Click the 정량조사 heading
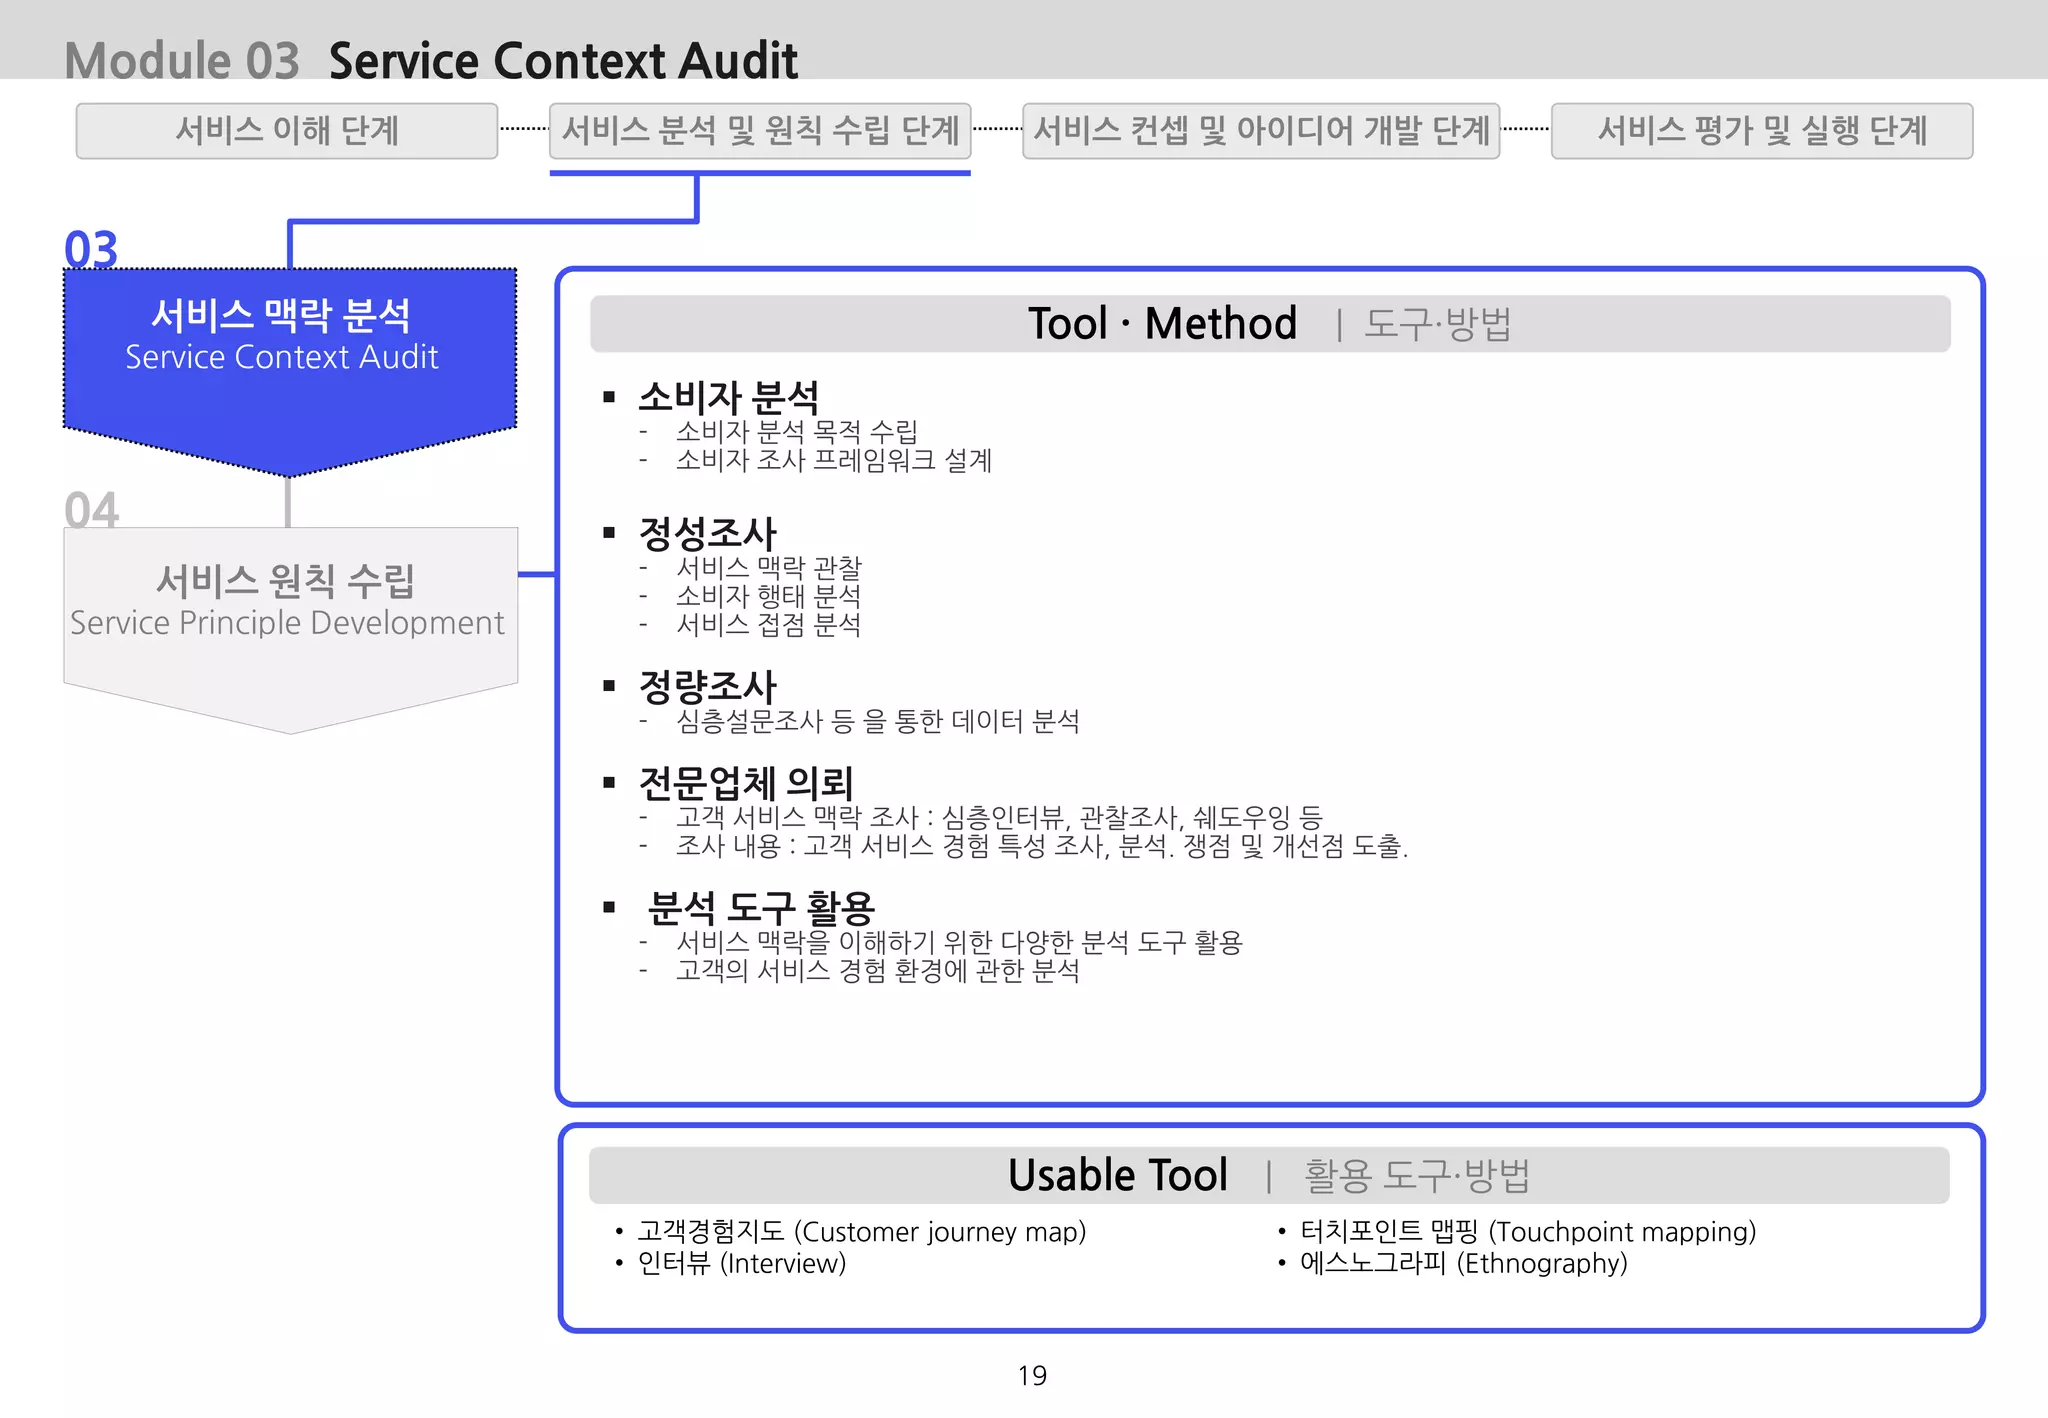This screenshot has width=2048, height=1418. click(708, 686)
